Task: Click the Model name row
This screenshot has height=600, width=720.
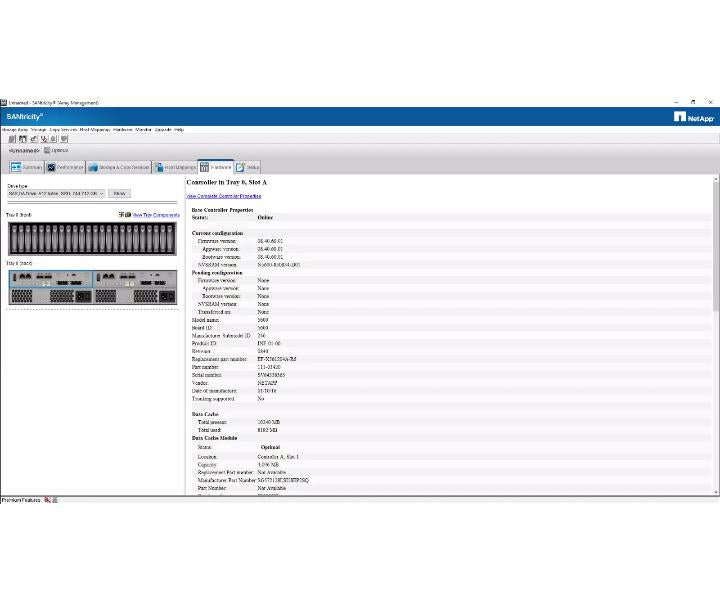Action: coord(450,320)
